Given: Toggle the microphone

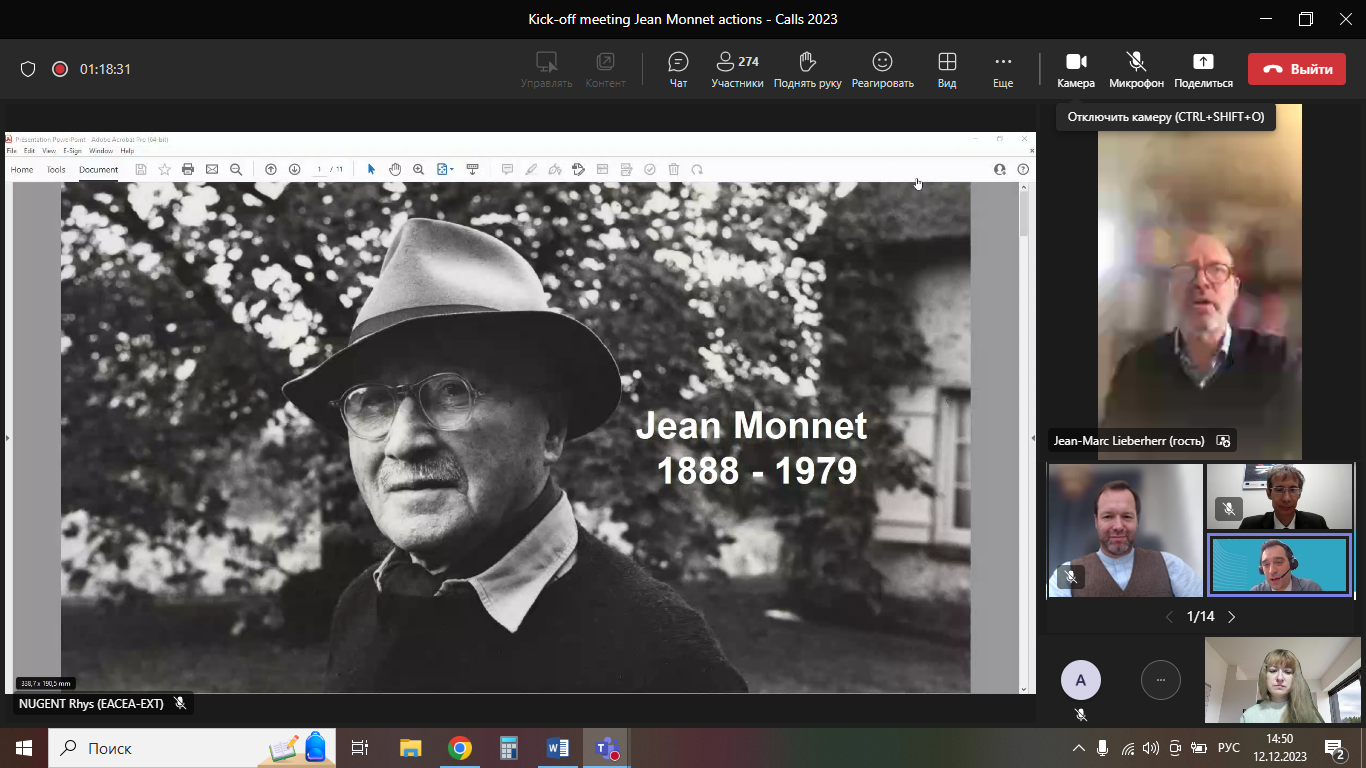Looking at the screenshot, I should point(1136,69).
